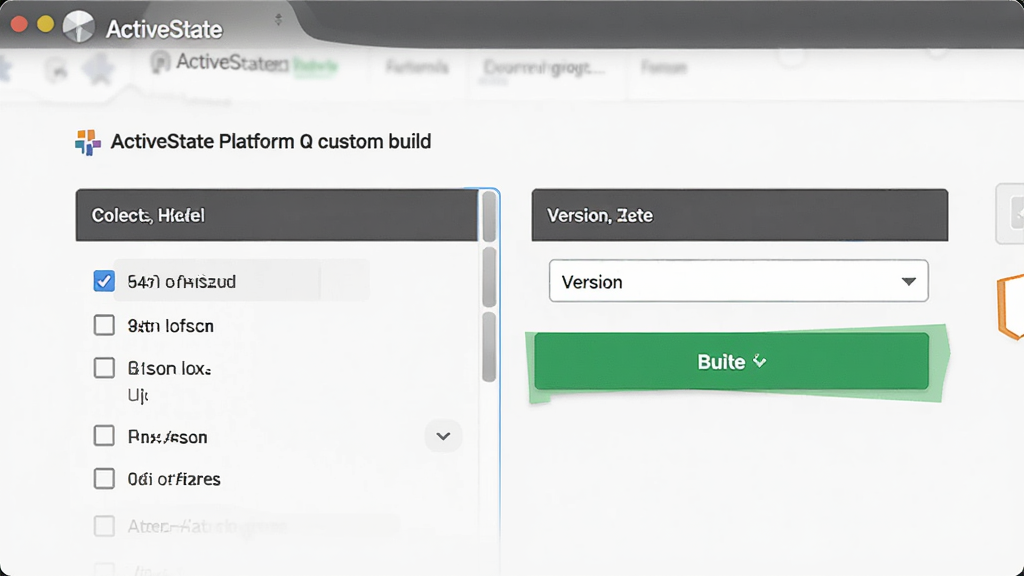1024x576 pixels.
Task: Click the ActiveState logo in title bar
Action: (78, 27)
